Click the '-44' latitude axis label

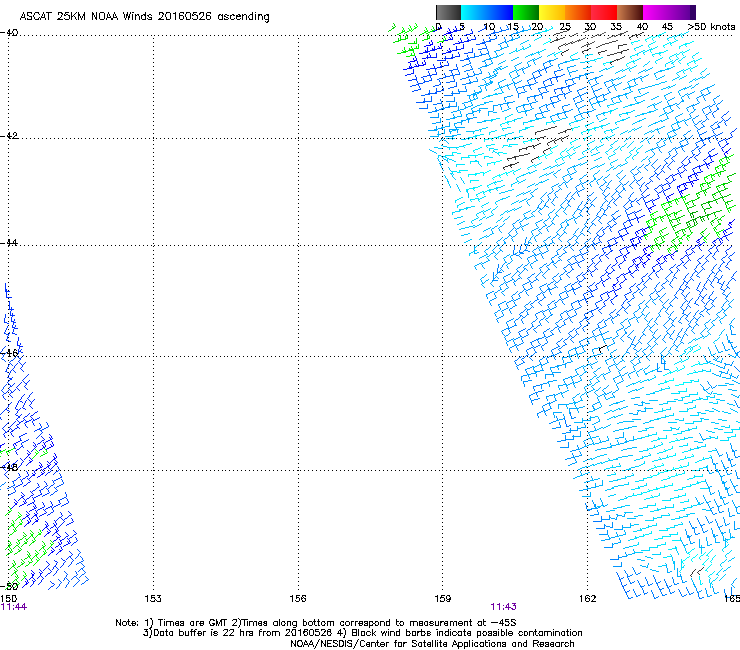(9, 243)
